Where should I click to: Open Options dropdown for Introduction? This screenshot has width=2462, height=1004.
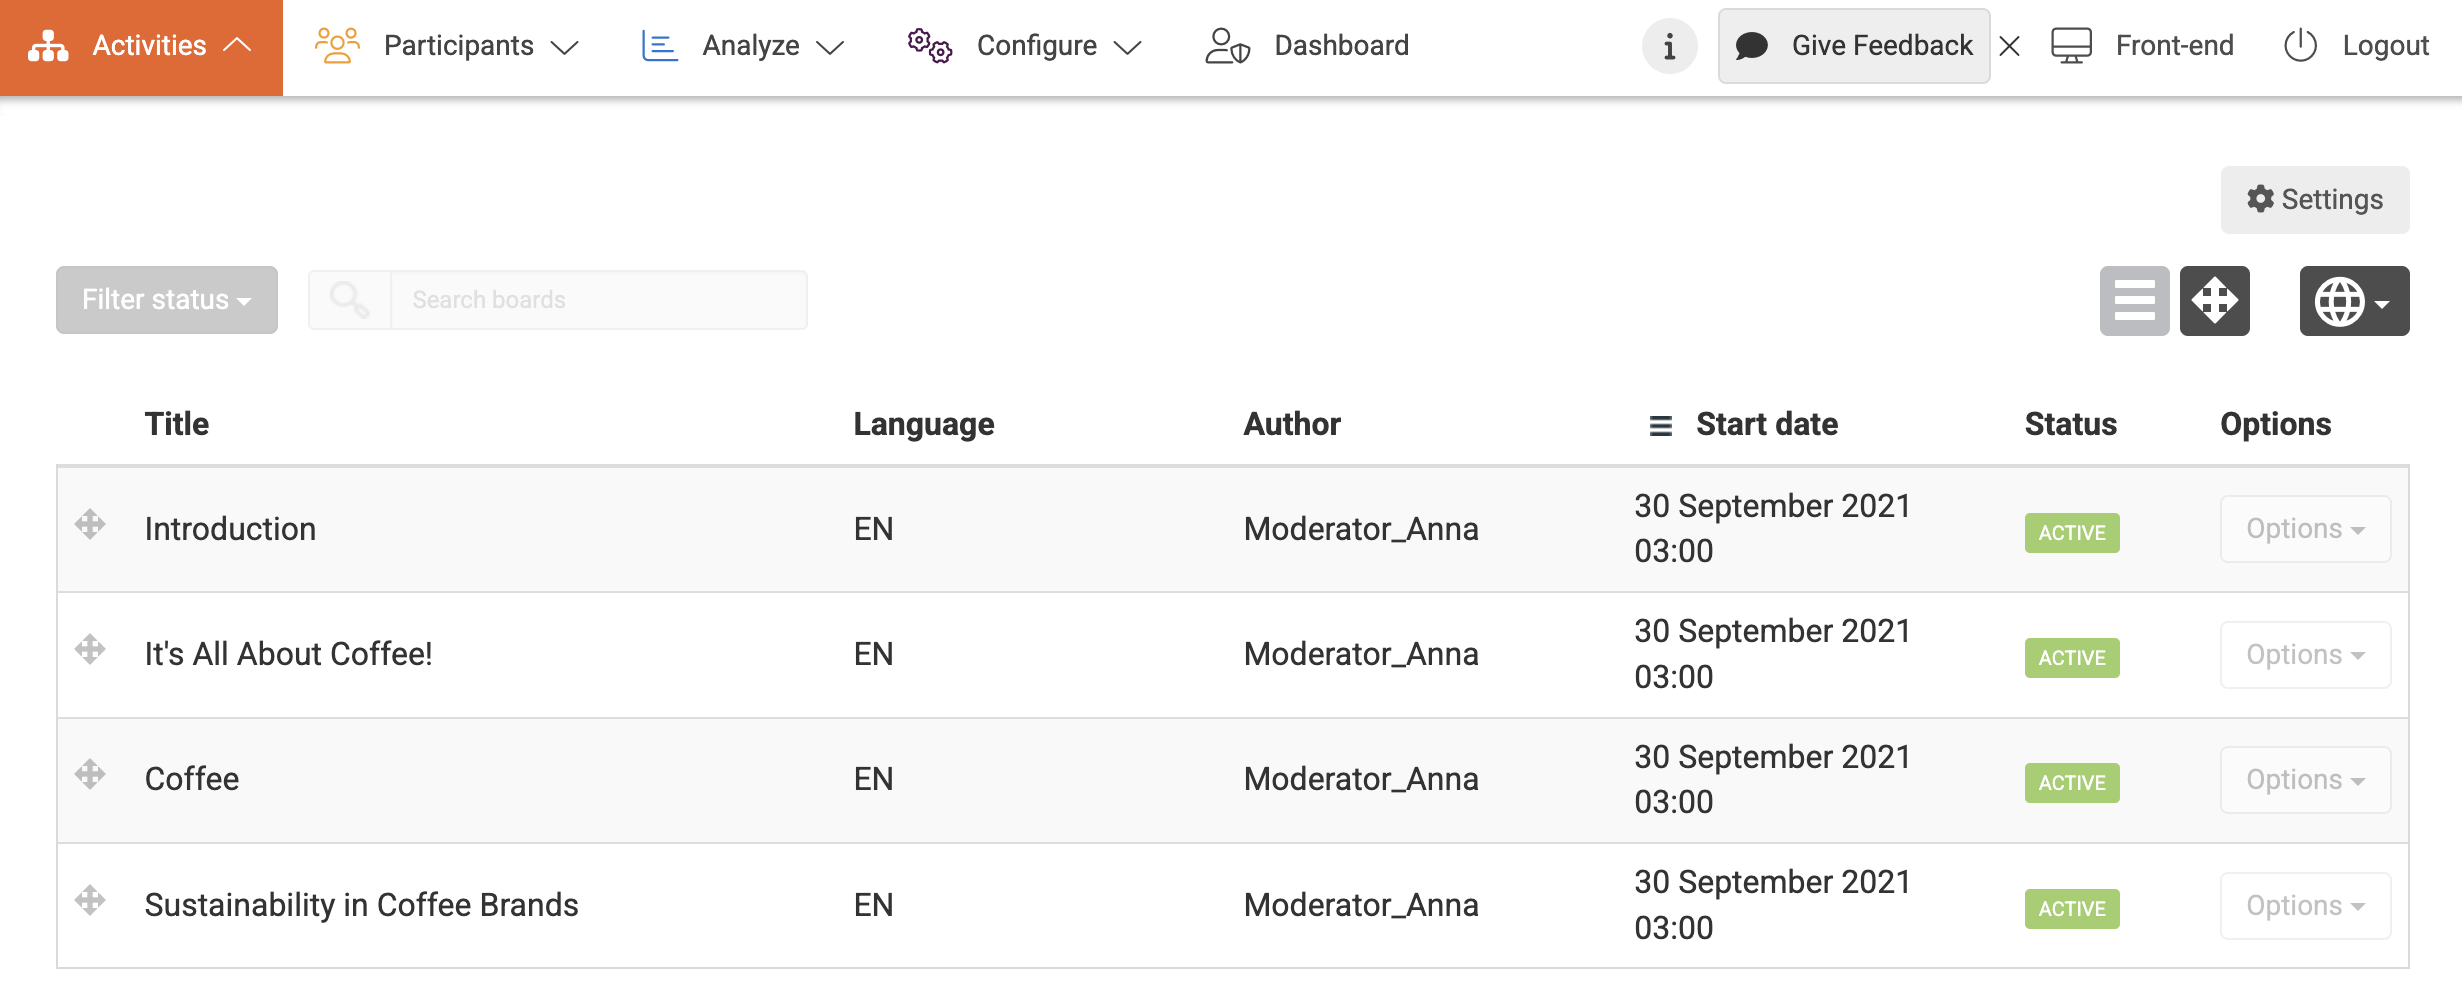click(x=2305, y=529)
